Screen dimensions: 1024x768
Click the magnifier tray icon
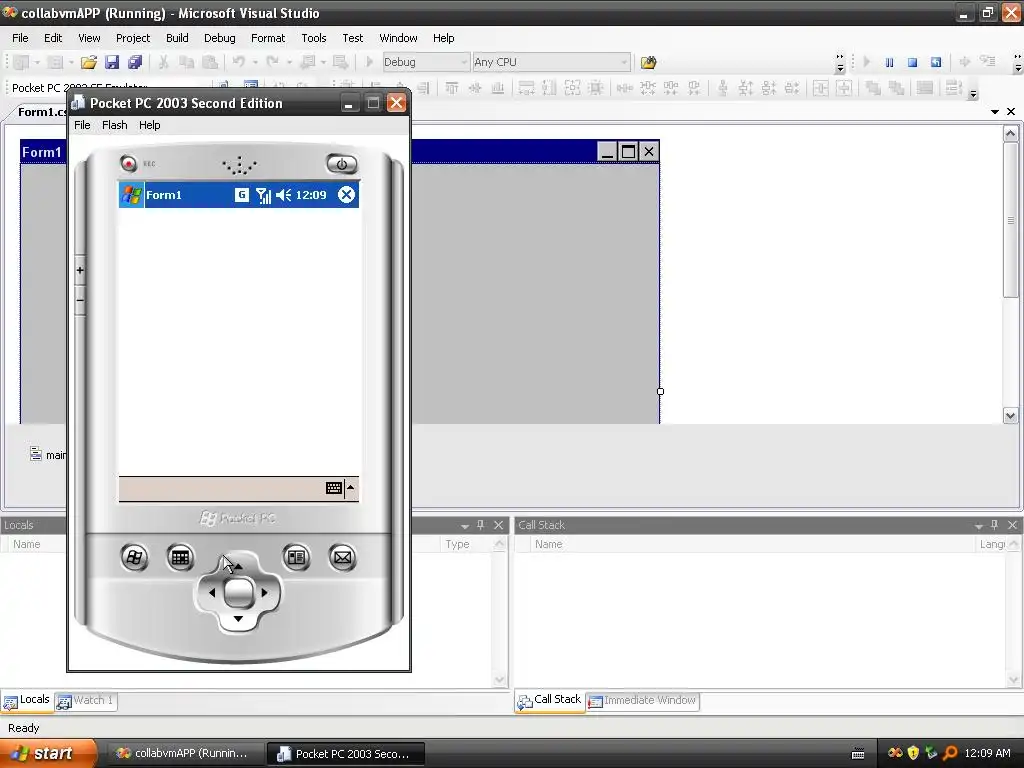point(950,753)
